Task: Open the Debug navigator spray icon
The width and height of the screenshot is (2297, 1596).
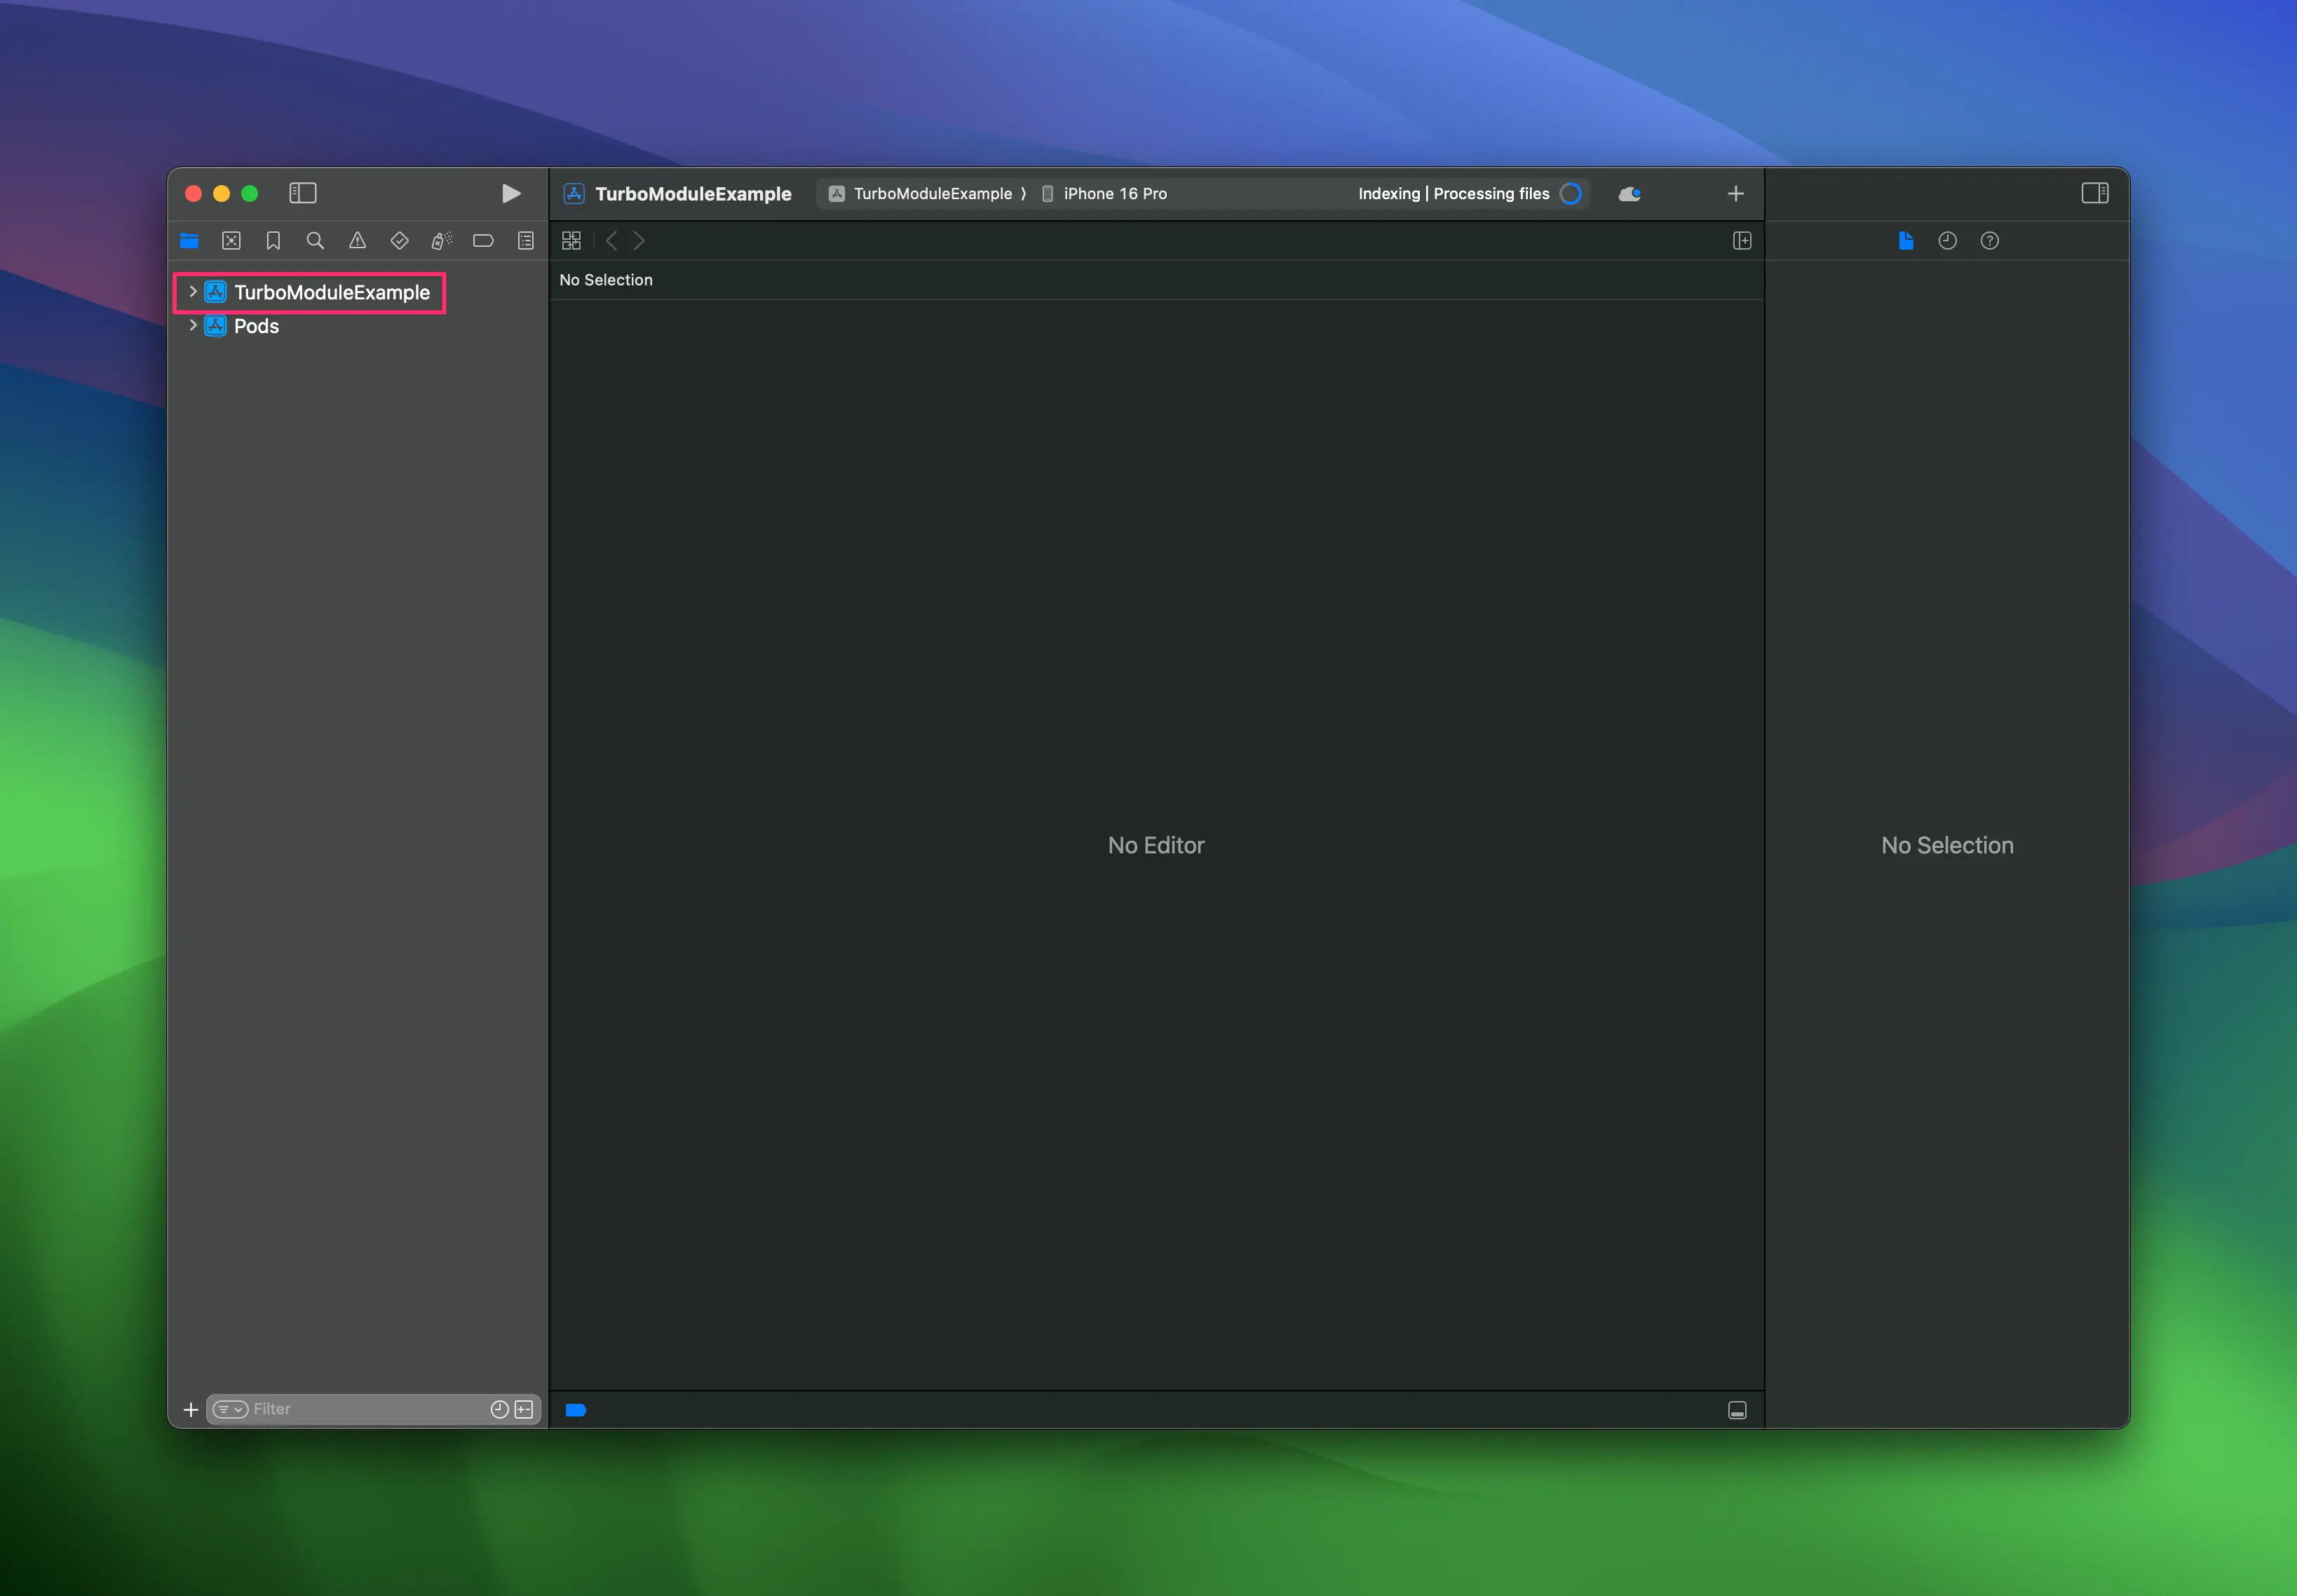Action: [x=441, y=240]
